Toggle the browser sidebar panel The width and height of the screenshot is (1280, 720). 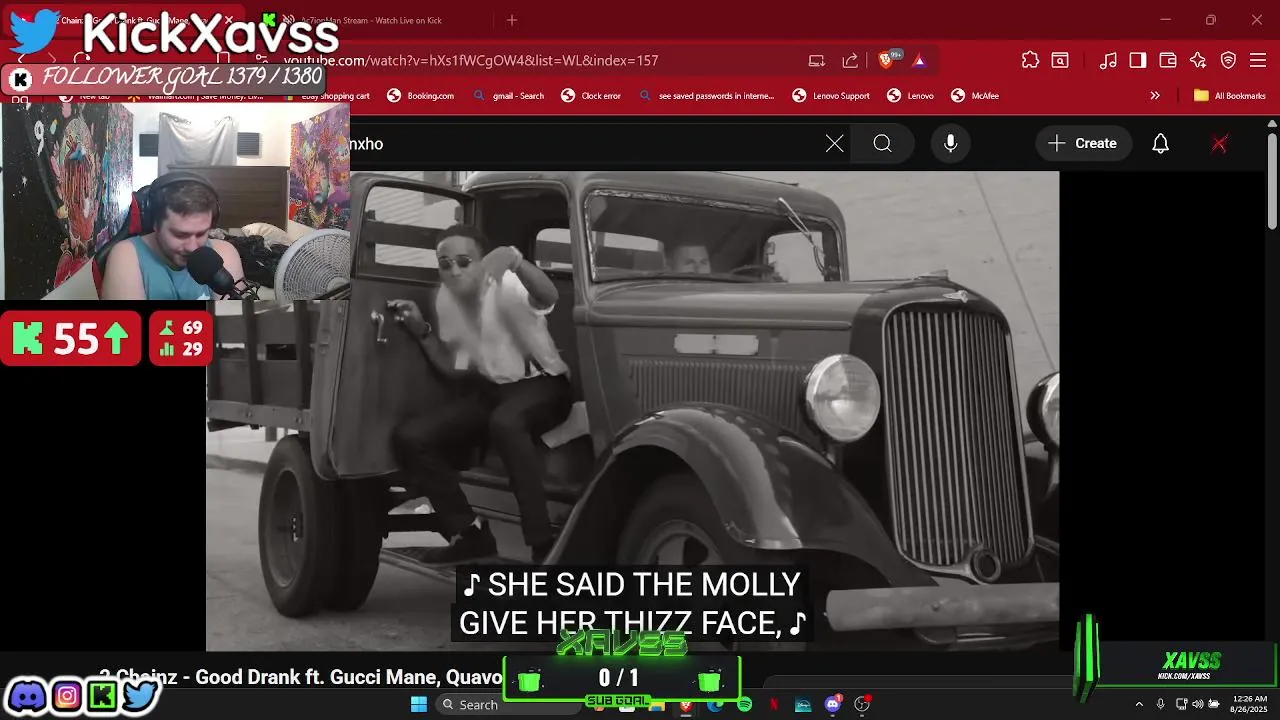1138,60
